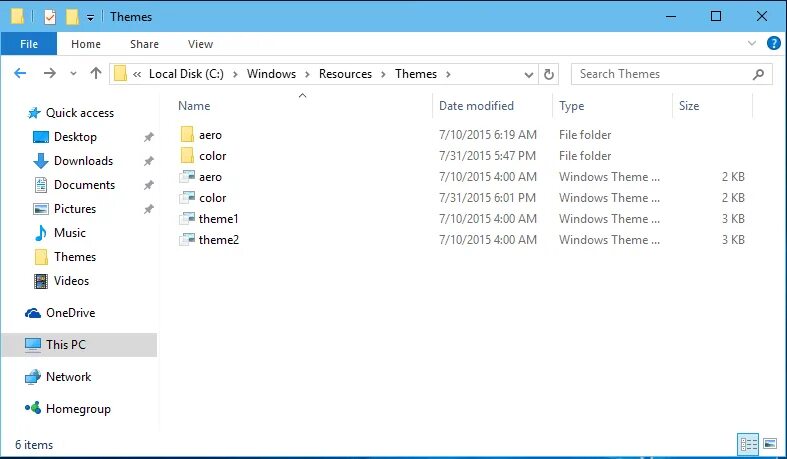This screenshot has height=459, width=787.
Task: Click the Properties icon in quick access toolbar
Action: [x=50, y=17]
